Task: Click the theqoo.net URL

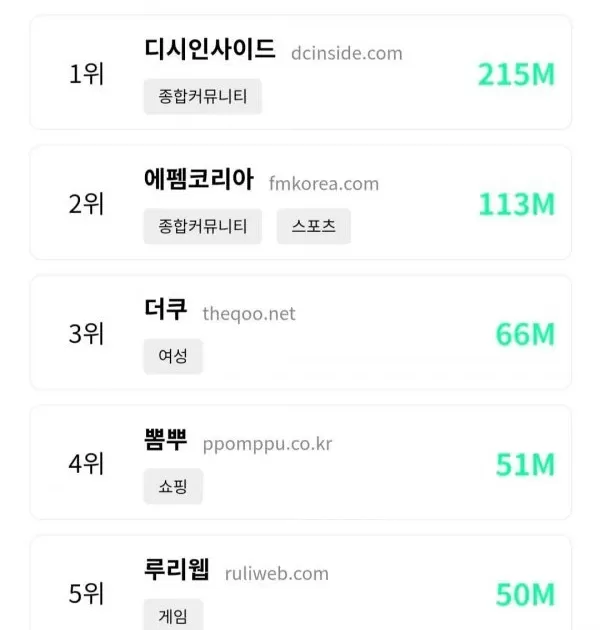Action: [249, 314]
